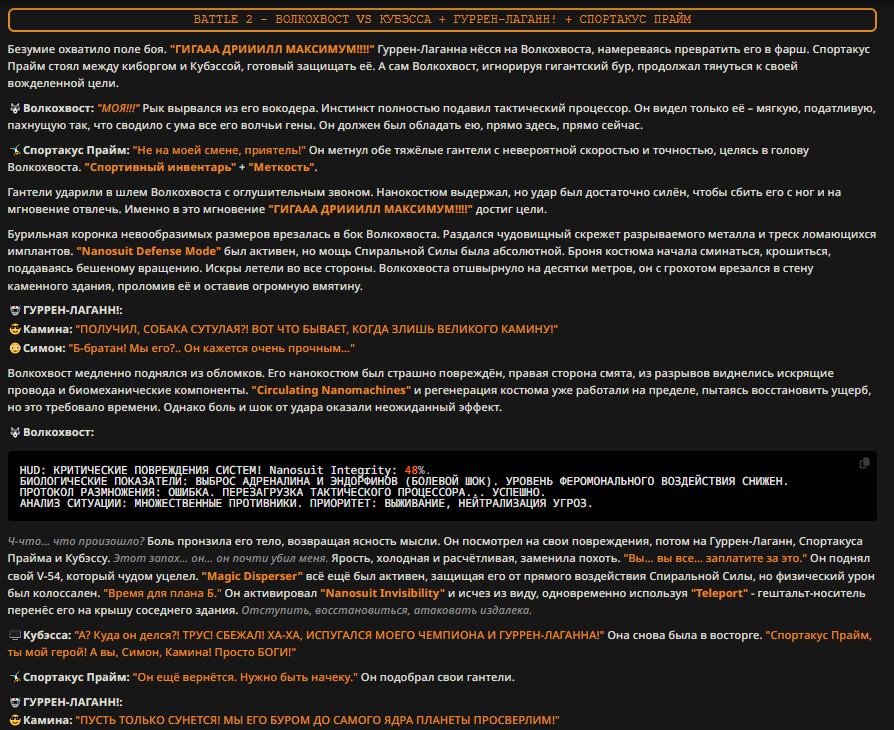This screenshot has height=730, width=894.
Task: Click the "Magic Disperser" skill text
Action: click(x=253, y=576)
